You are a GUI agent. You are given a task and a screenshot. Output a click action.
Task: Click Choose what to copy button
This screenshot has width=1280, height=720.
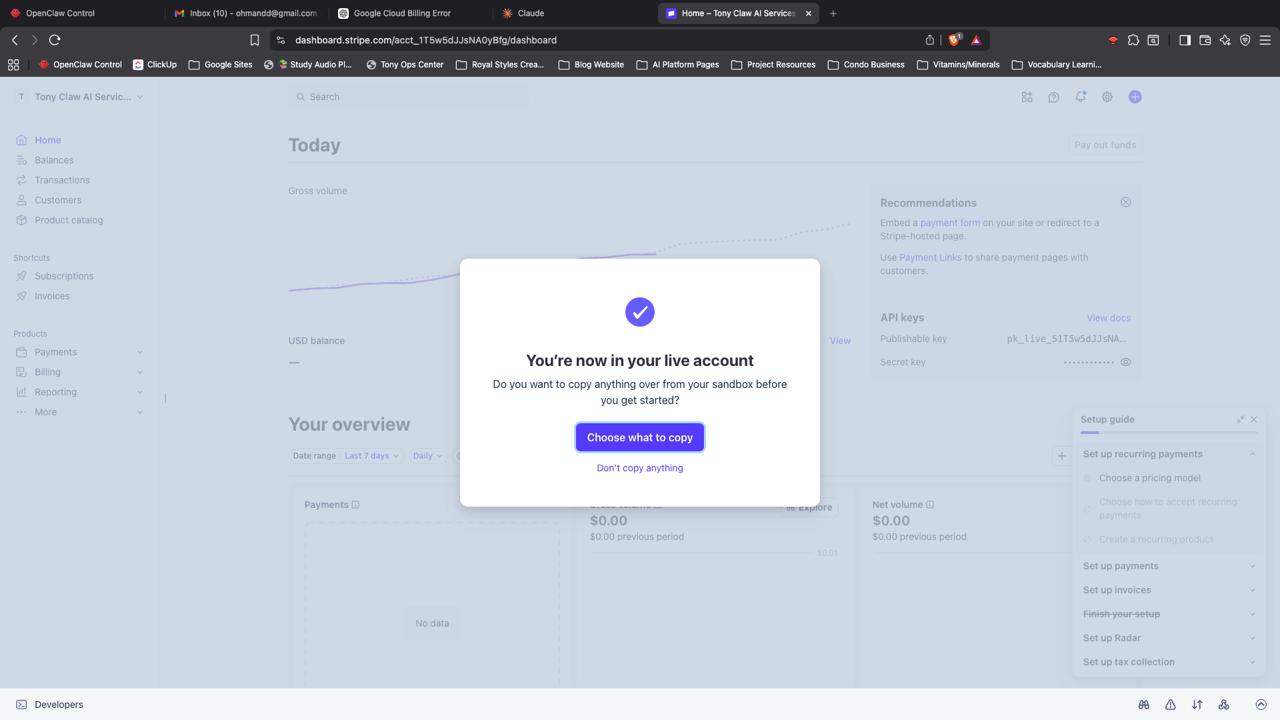point(640,437)
